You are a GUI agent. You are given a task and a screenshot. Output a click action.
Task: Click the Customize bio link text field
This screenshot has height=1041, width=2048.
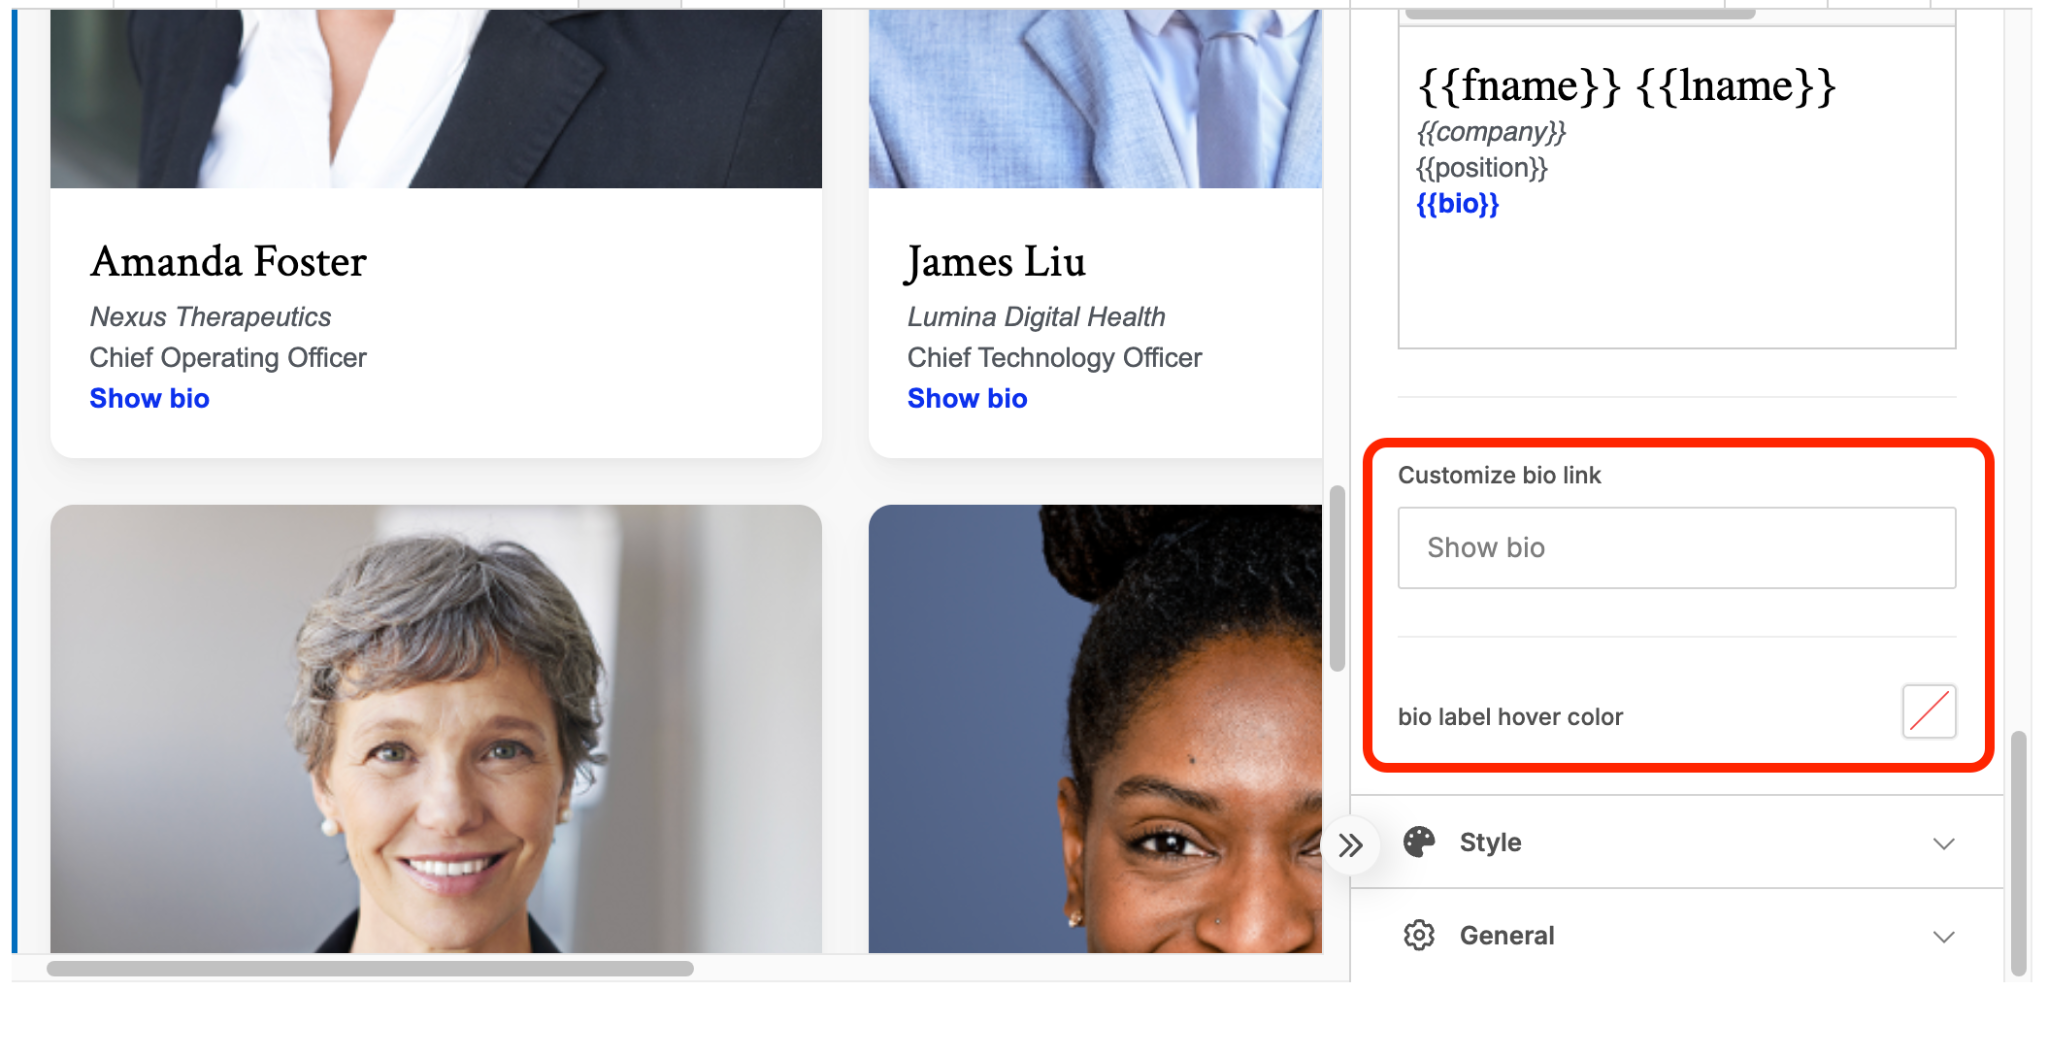click(x=1676, y=547)
